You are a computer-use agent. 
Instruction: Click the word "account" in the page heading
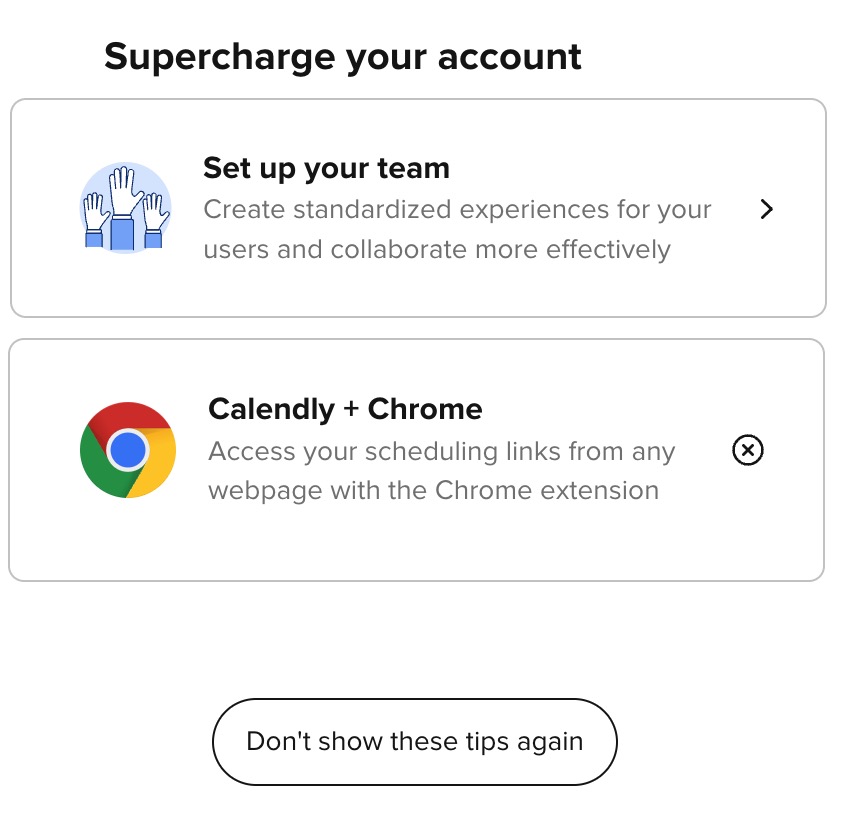click(x=507, y=57)
